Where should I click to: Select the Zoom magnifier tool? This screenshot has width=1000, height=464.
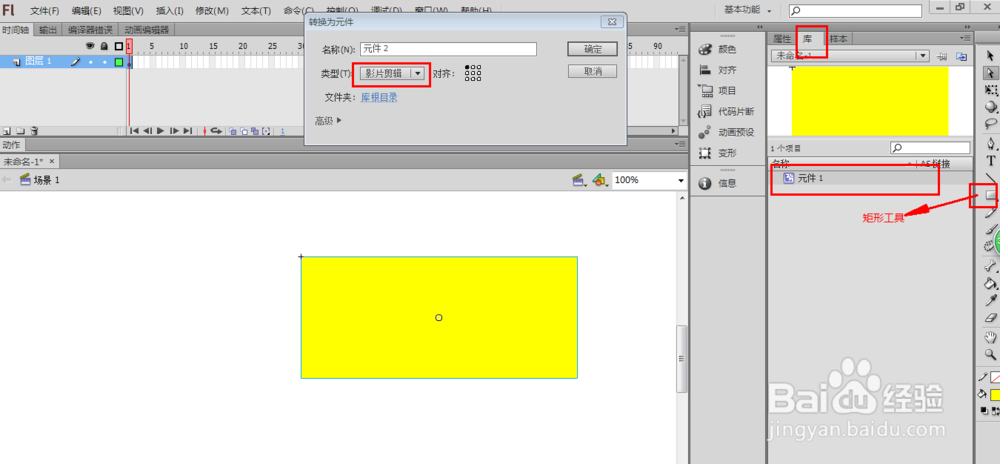pos(990,354)
